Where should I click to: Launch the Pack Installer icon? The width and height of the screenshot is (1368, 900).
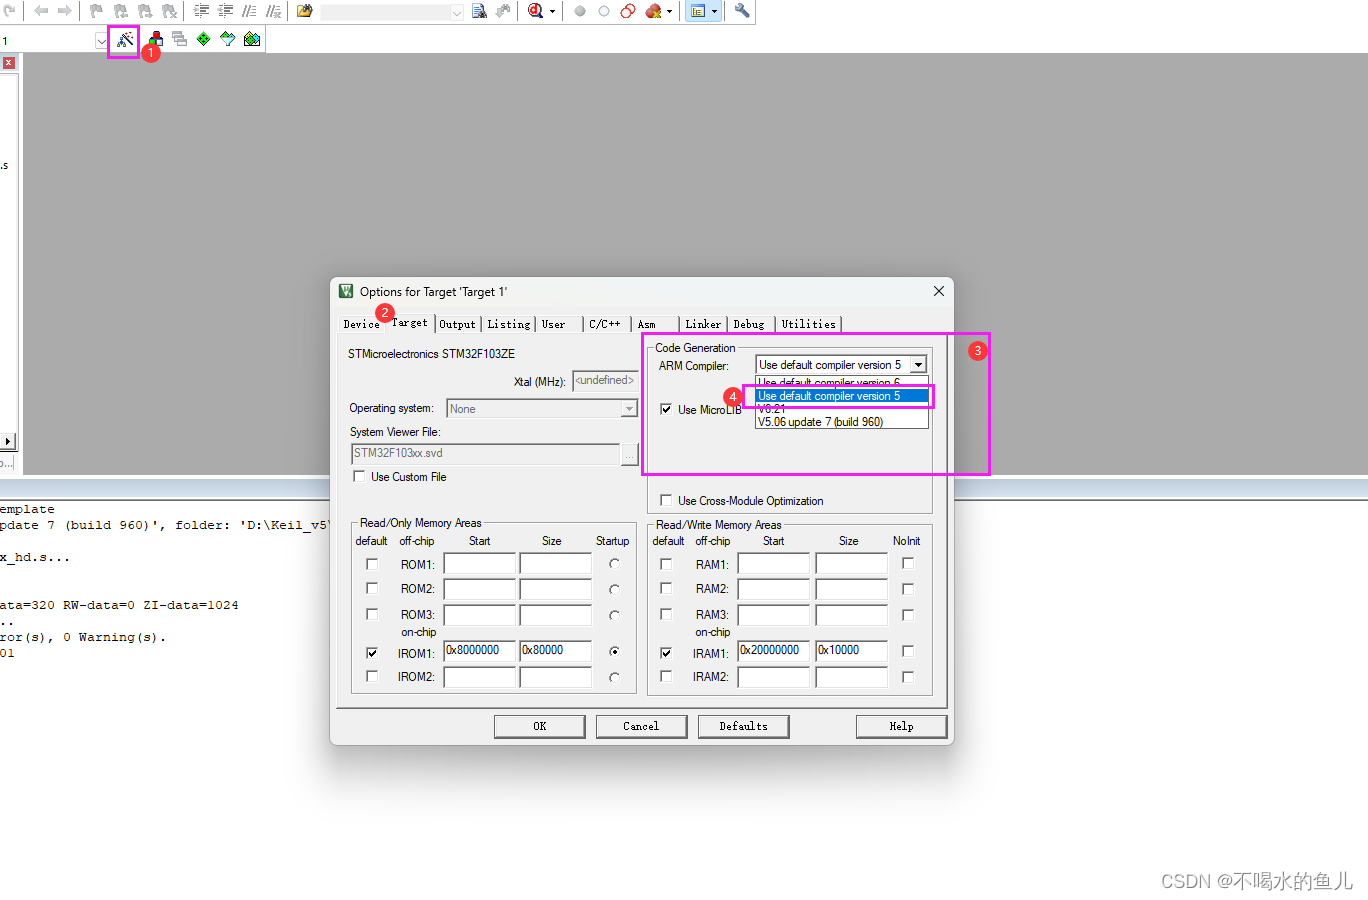point(252,39)
